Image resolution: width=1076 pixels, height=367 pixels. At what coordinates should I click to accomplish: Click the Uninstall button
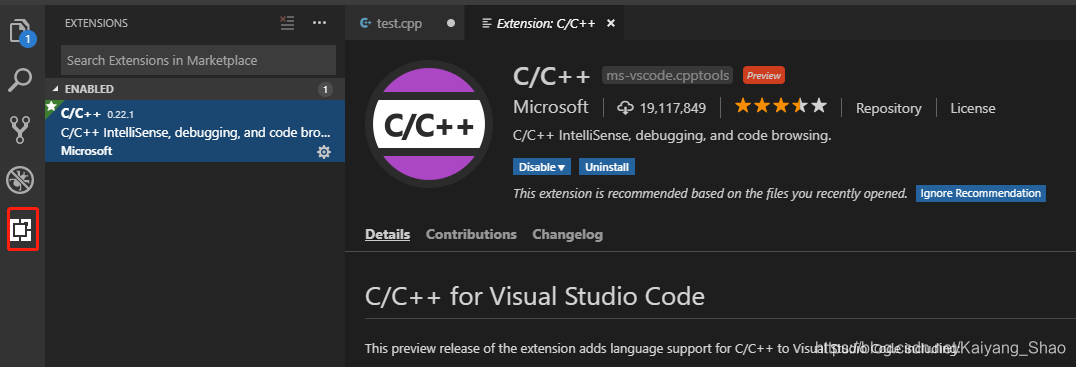[607, 167]
